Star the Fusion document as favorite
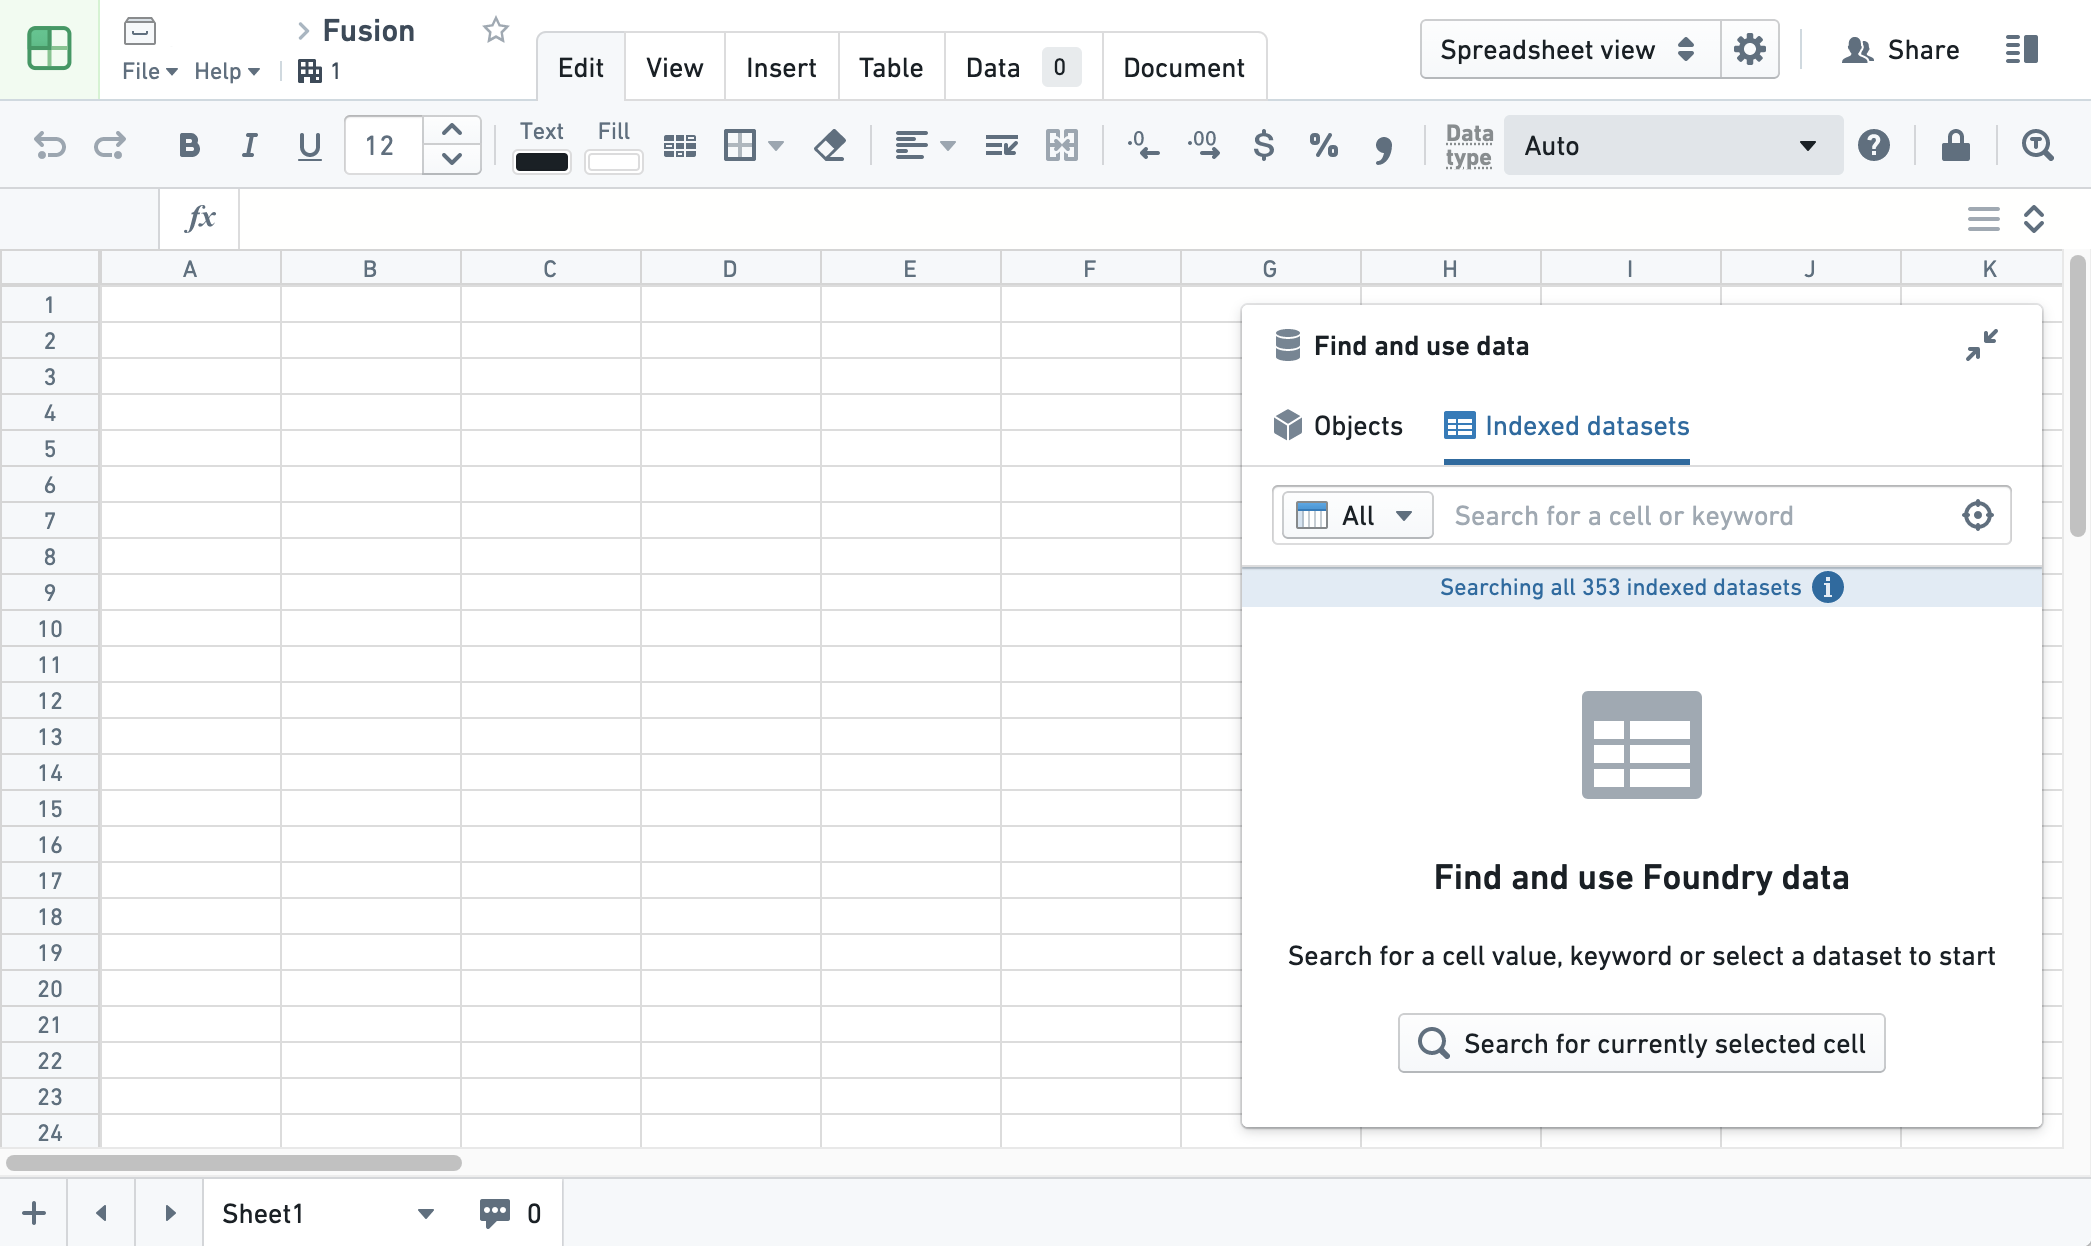The image size is (2091, 1246). point(496,30)
